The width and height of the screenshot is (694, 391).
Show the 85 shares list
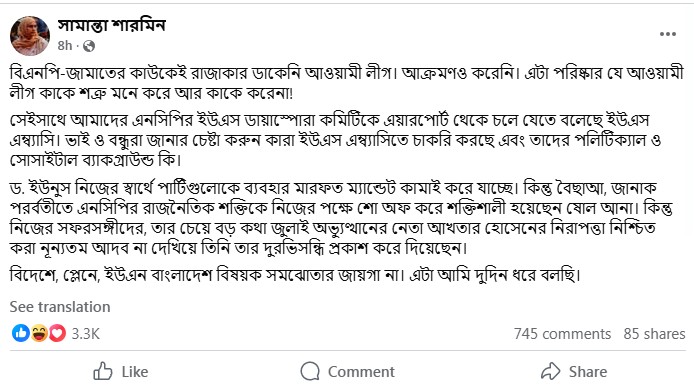[x=654, y=333]
